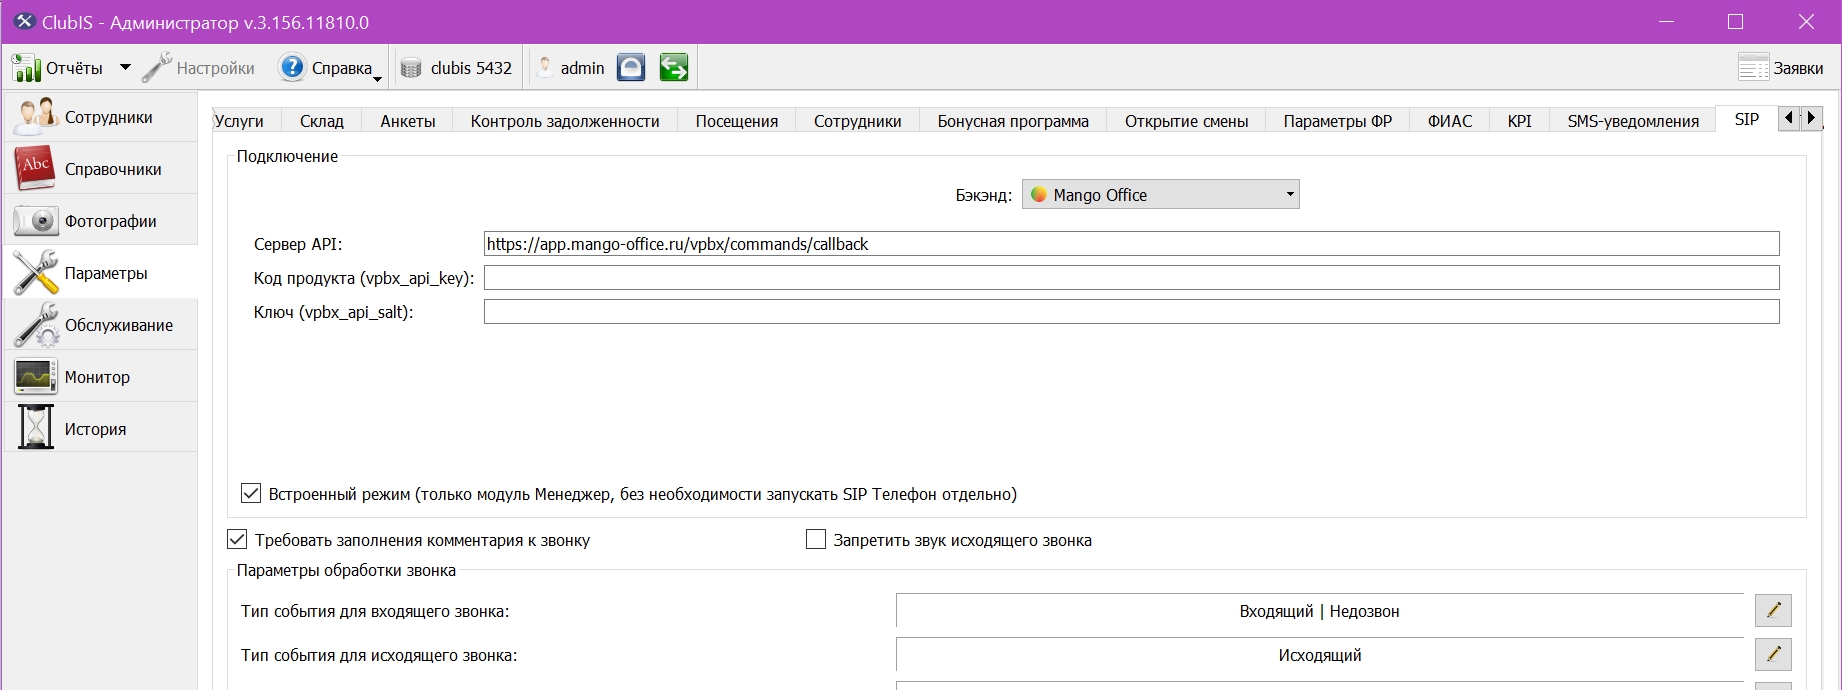Select Параметры tools section

click(x=101, y=273)
